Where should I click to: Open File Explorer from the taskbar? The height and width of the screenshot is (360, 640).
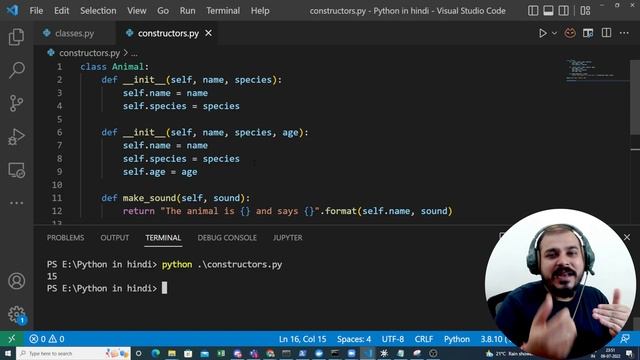tap(172, 353)
